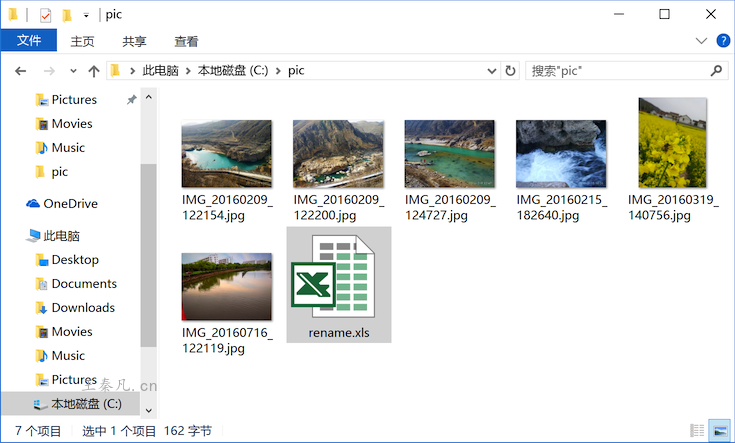Switch to the 主页 ribbon tab
The width and height of the screenshot is (735, 443).
[x=82, y=41]
